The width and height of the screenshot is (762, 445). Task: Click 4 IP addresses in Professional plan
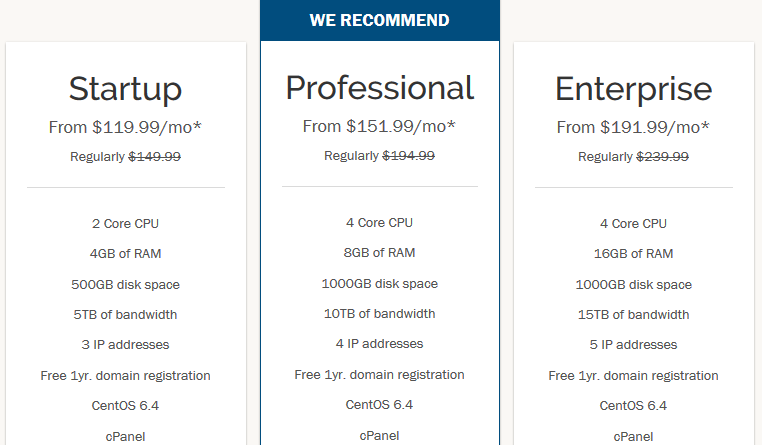(380, 344)
